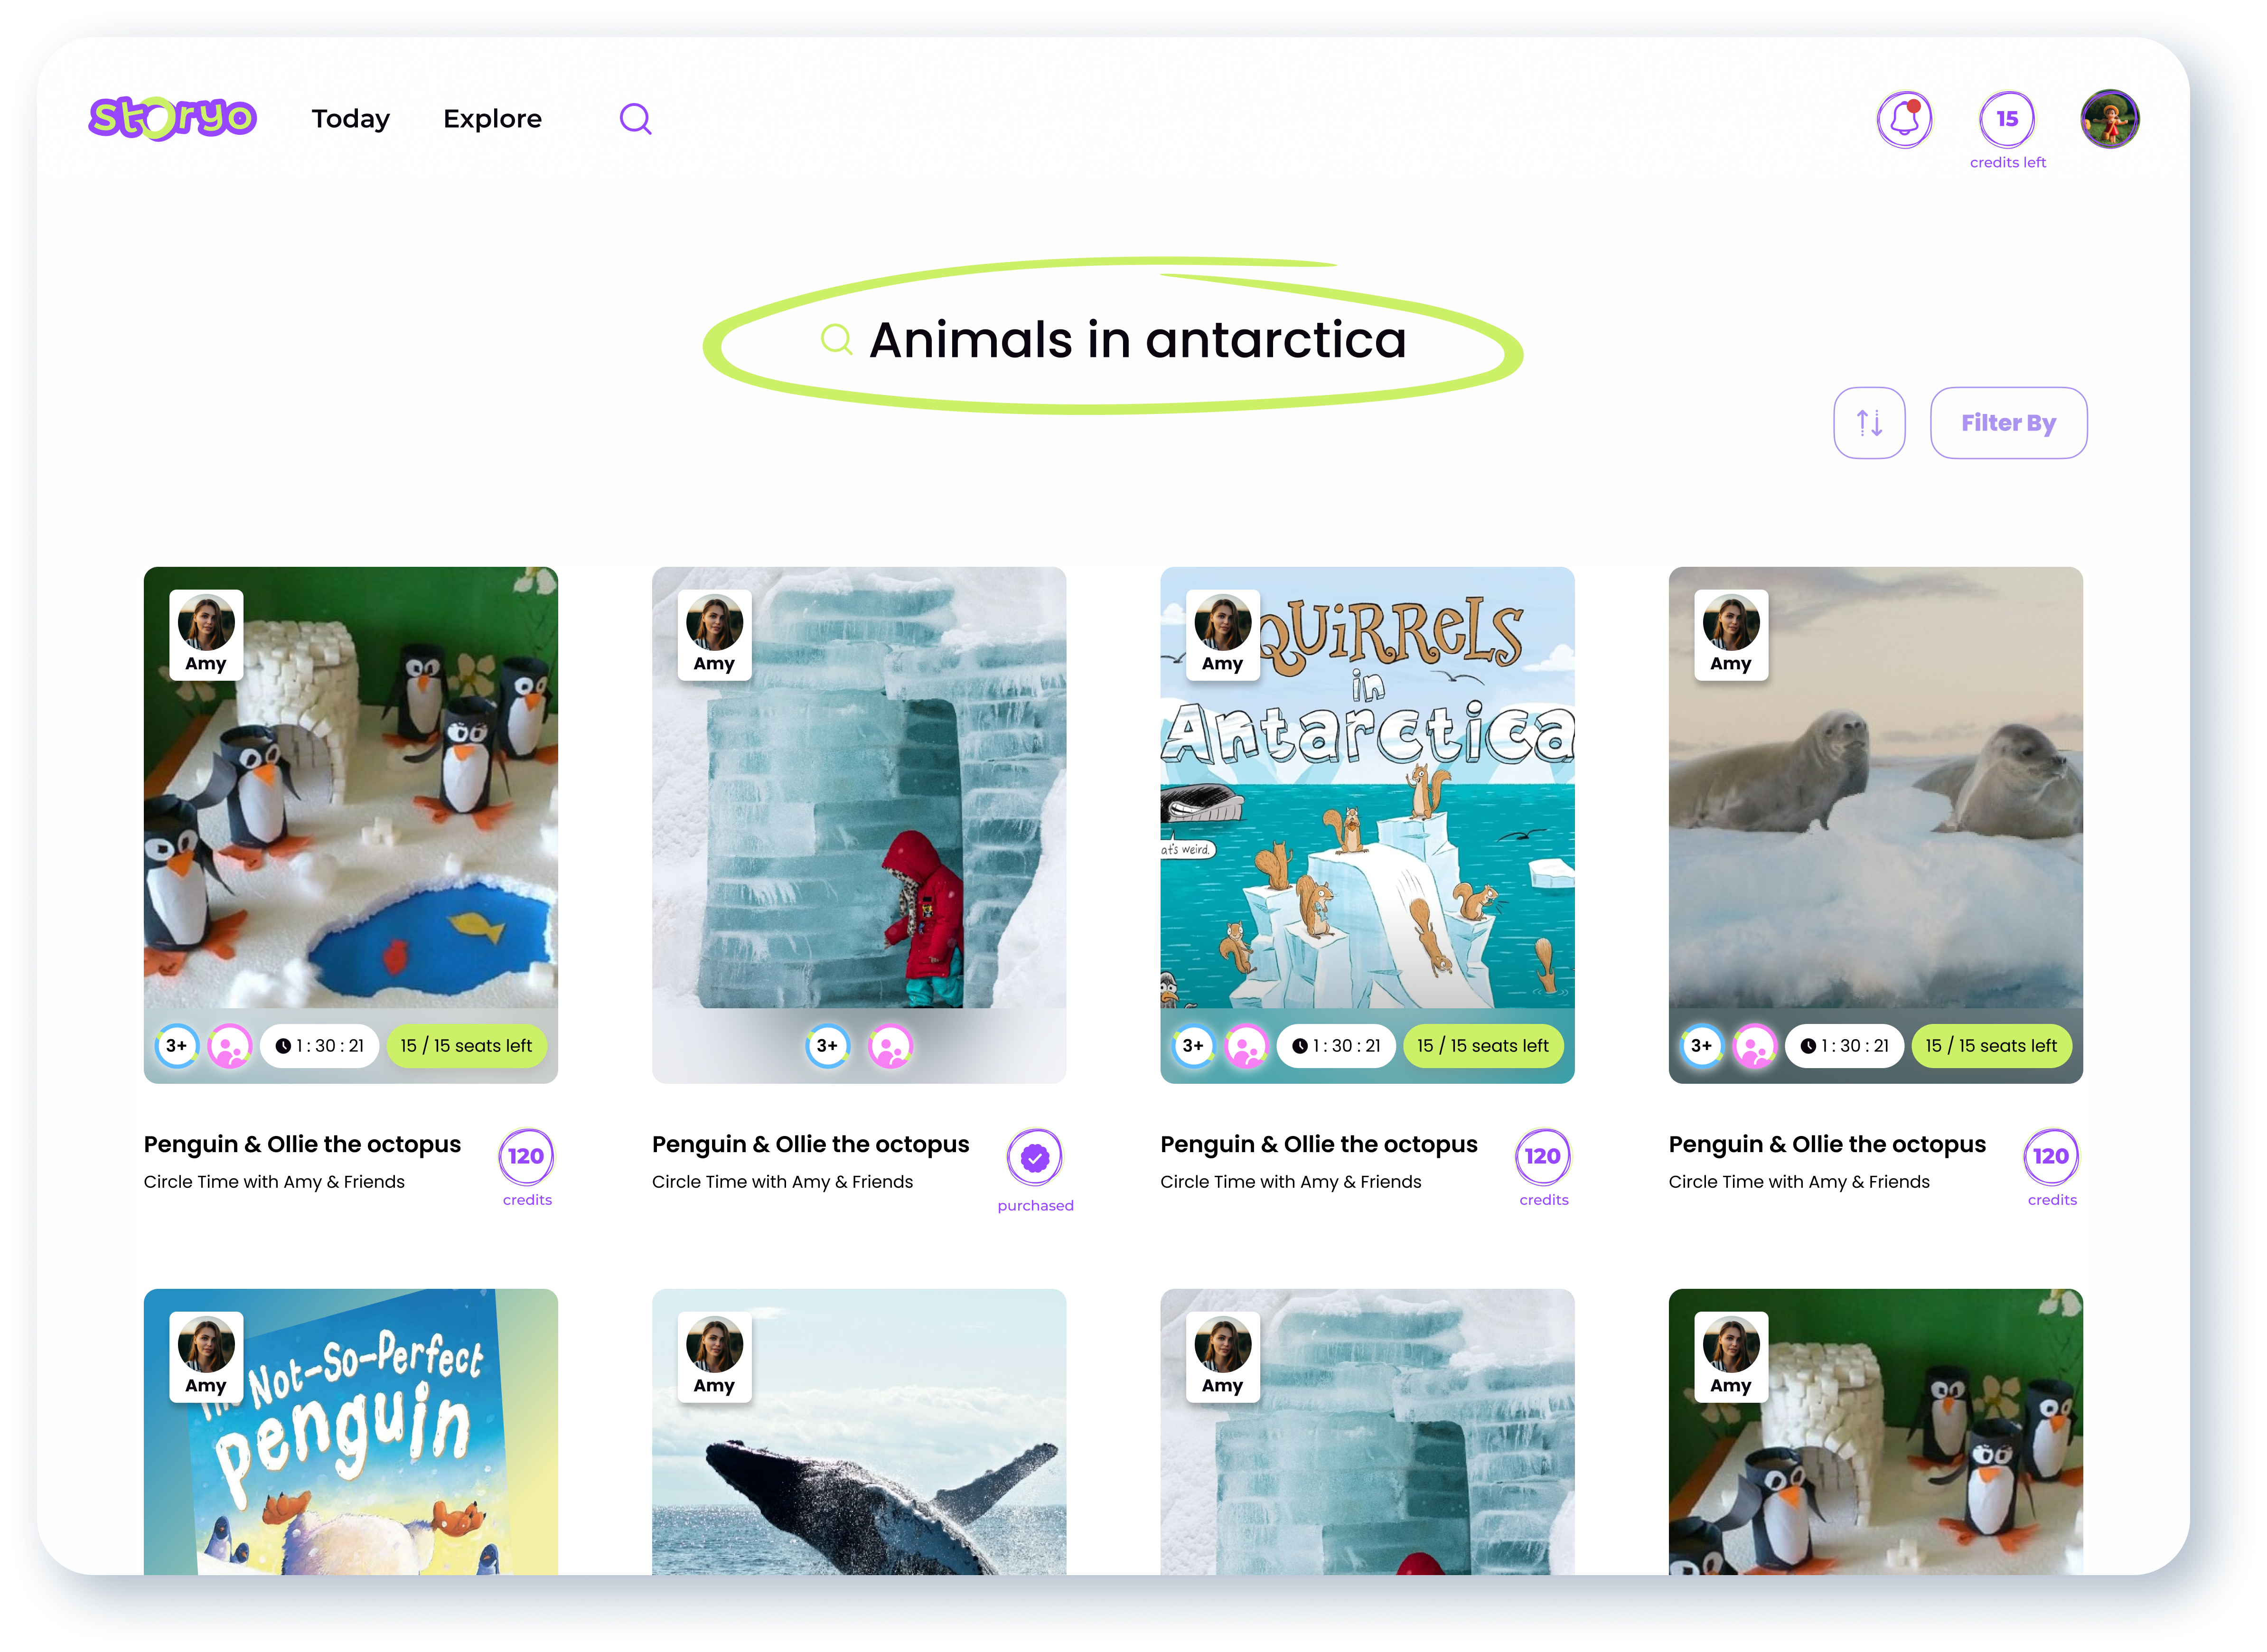Click the Storyo logo

[173, 118]
